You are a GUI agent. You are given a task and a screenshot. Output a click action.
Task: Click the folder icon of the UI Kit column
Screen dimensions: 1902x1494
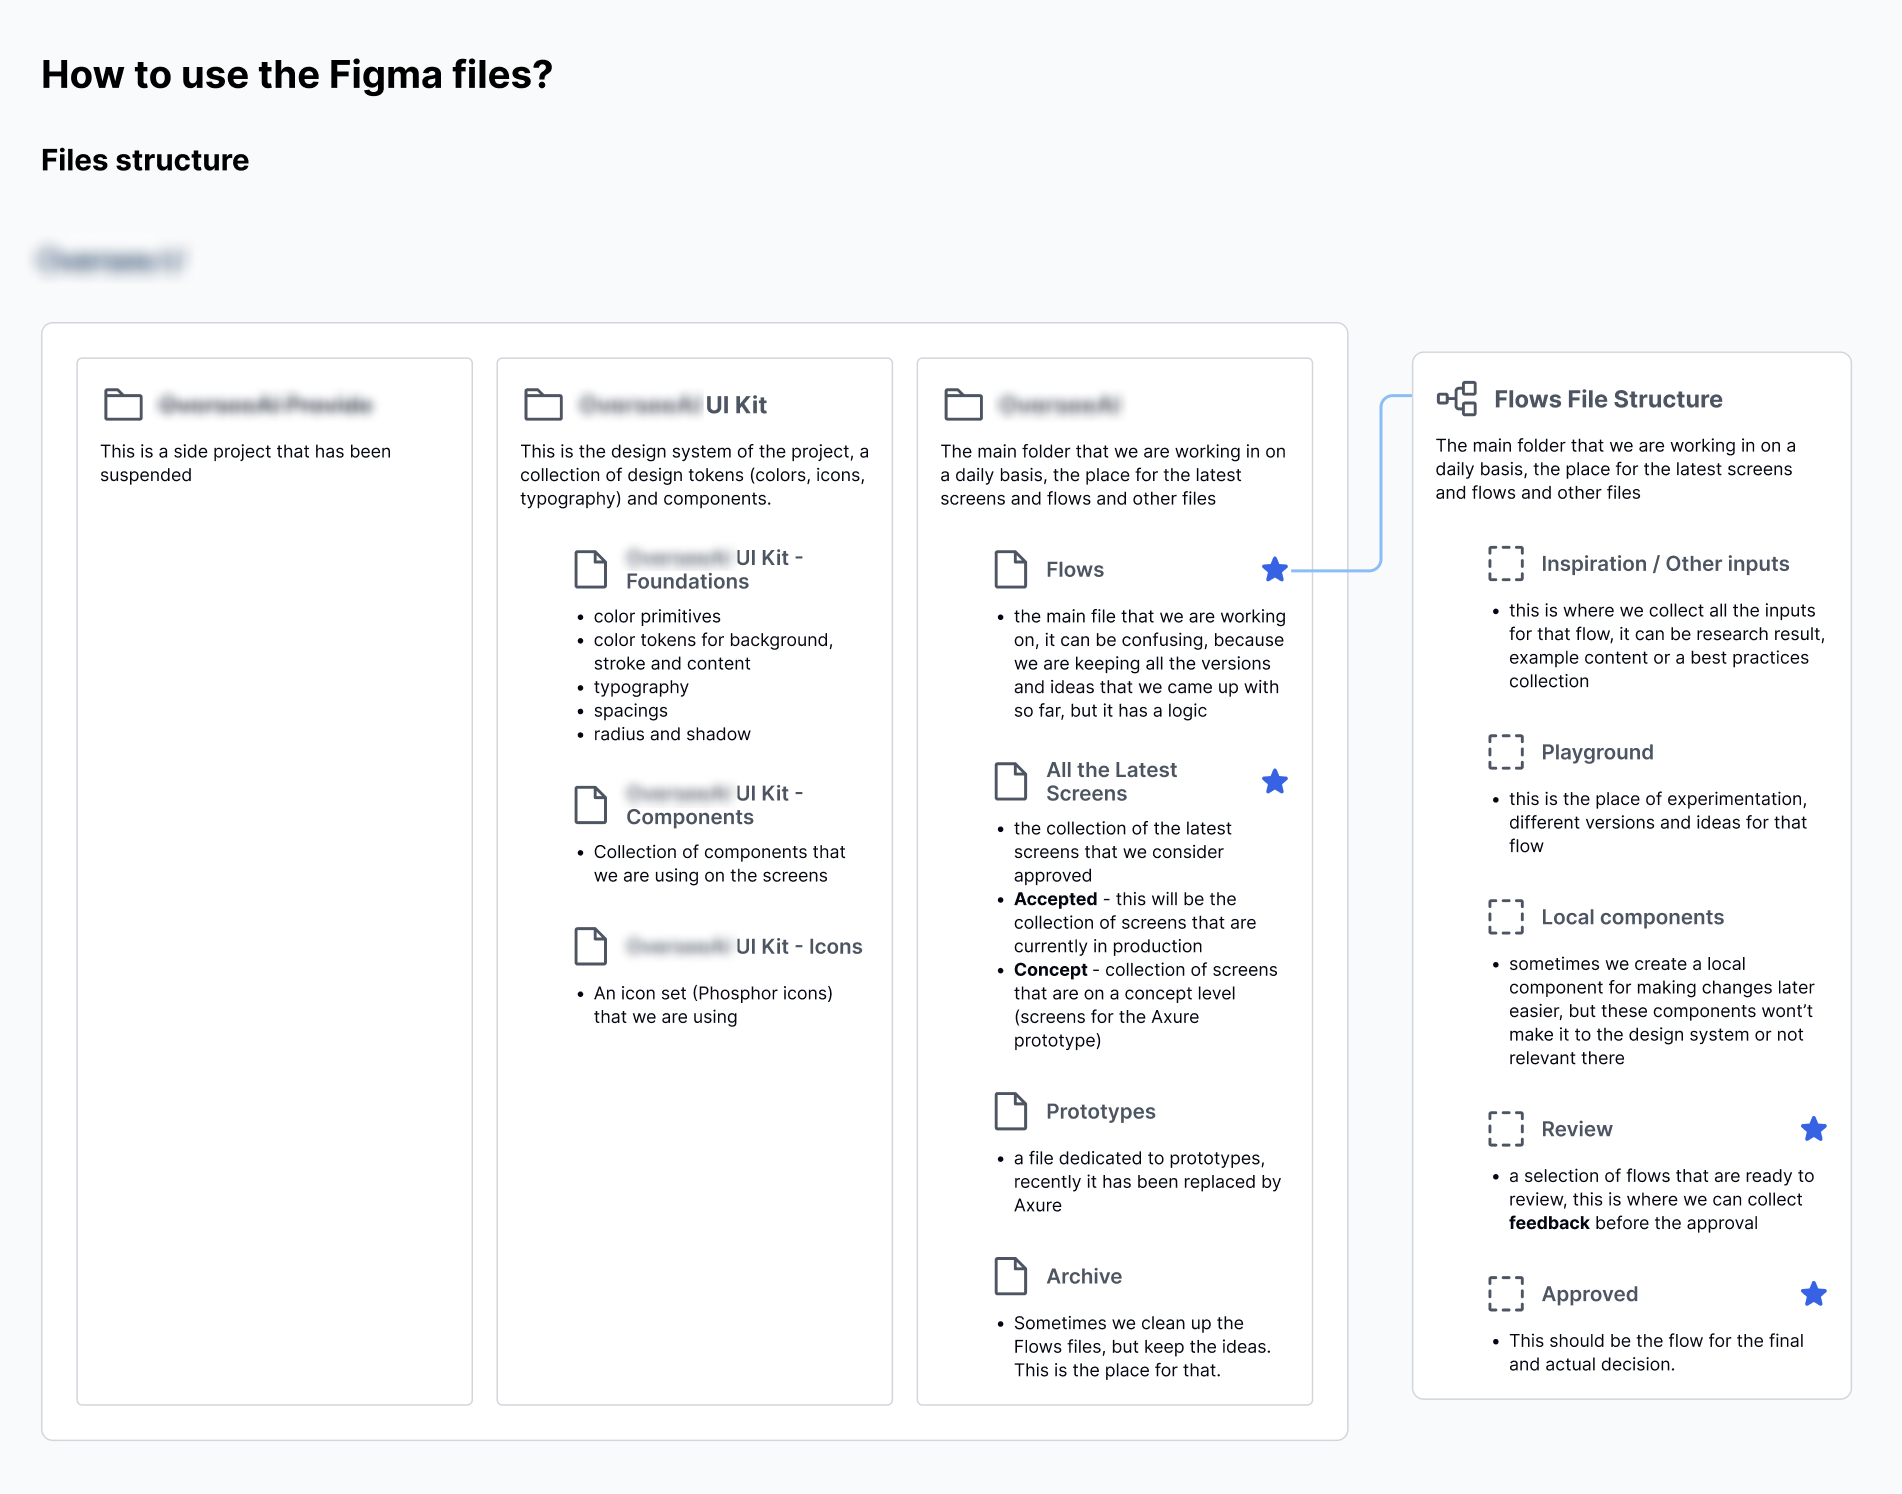[544, 405]
